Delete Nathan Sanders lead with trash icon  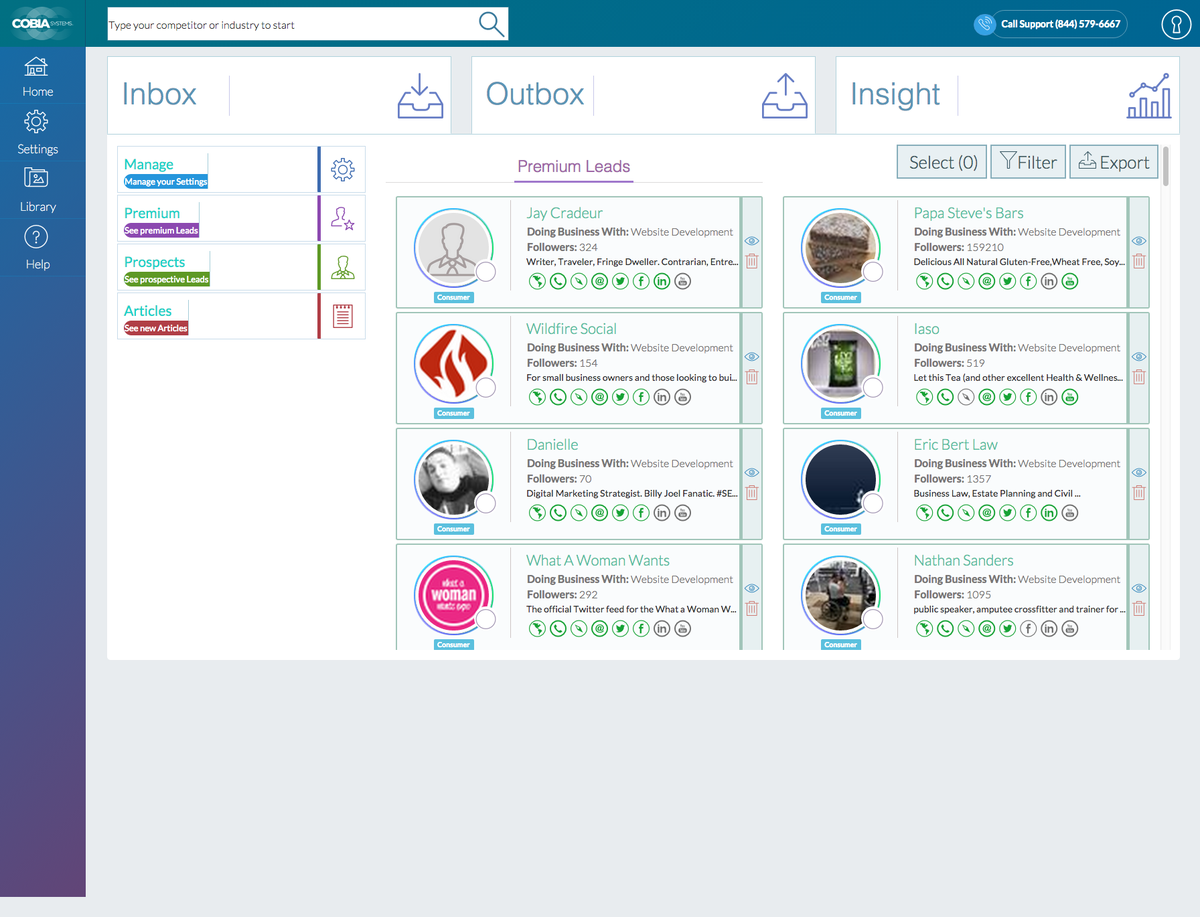tap(1139, 609)
